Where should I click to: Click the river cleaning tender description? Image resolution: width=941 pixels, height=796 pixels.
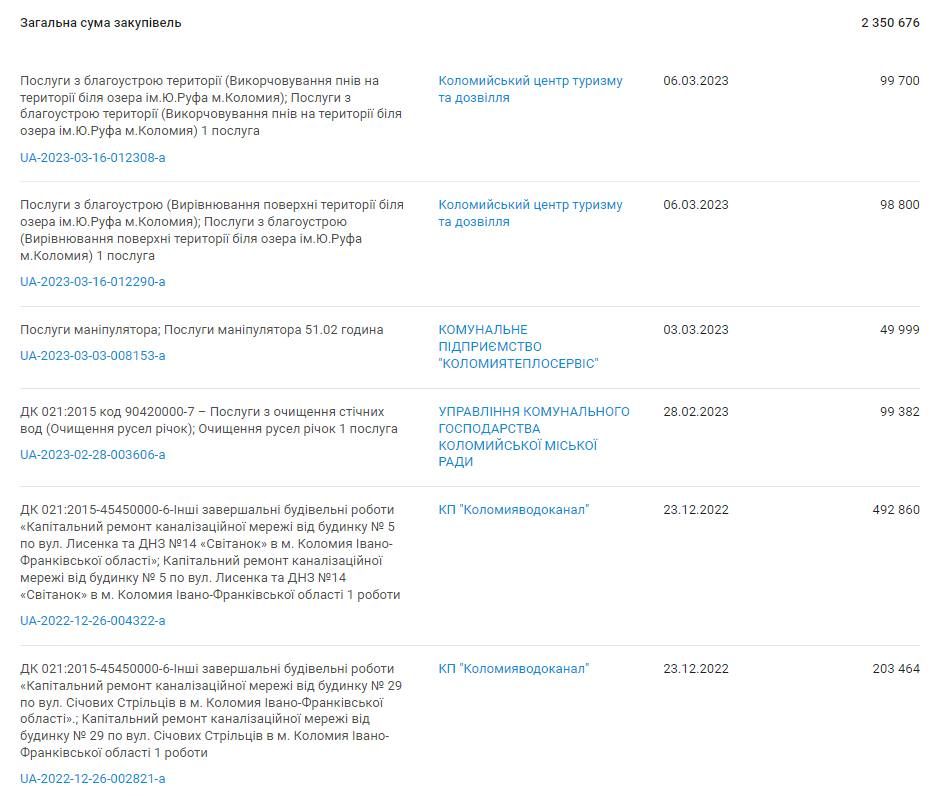click(x=209, y=420)
